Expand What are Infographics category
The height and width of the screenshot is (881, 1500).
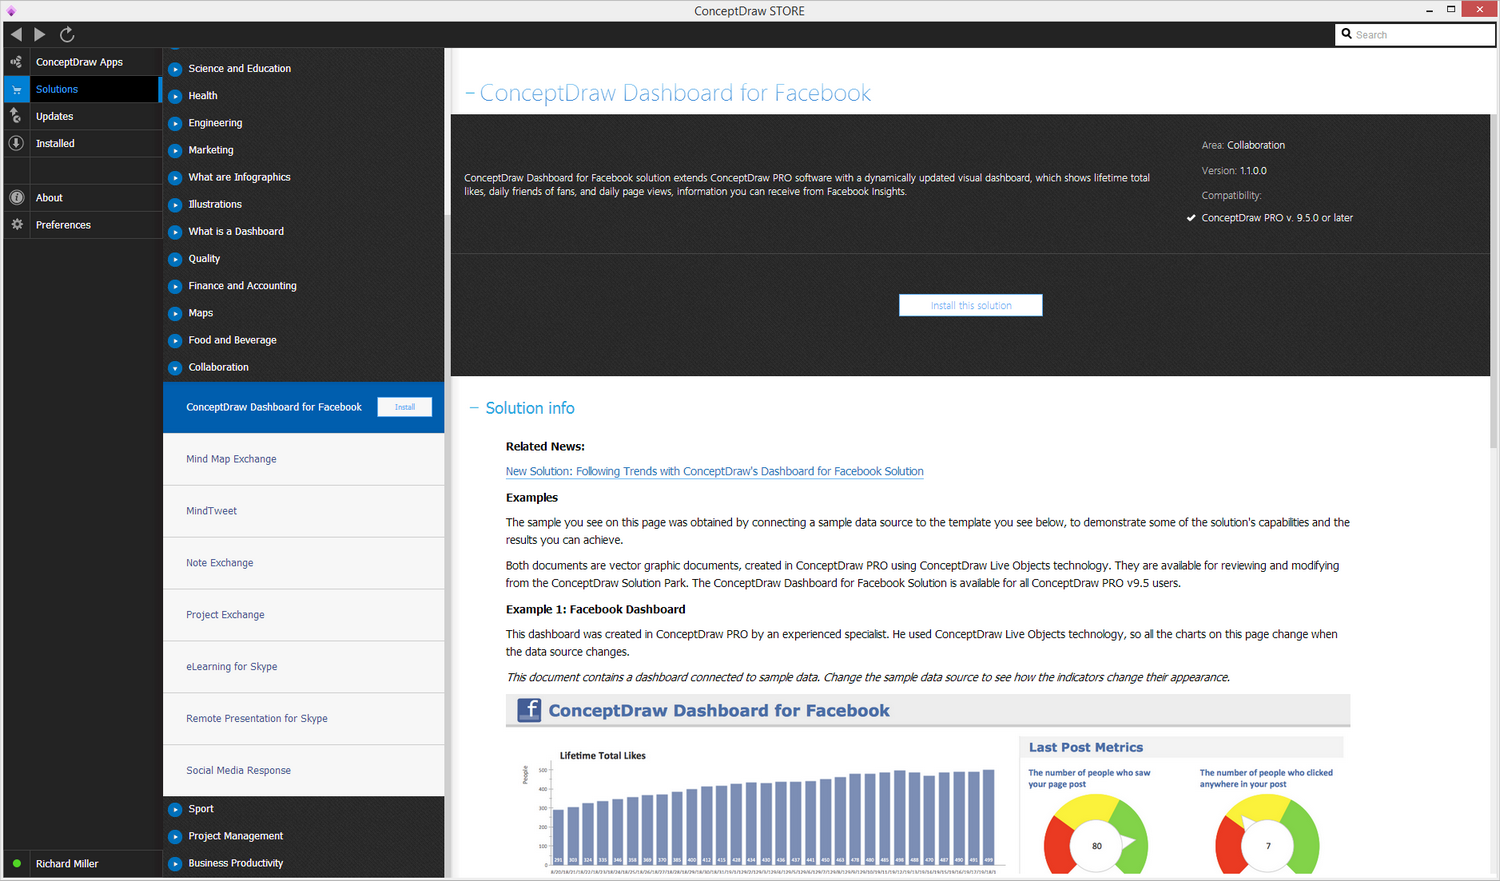pyautogui.click(x=175, y=177)
